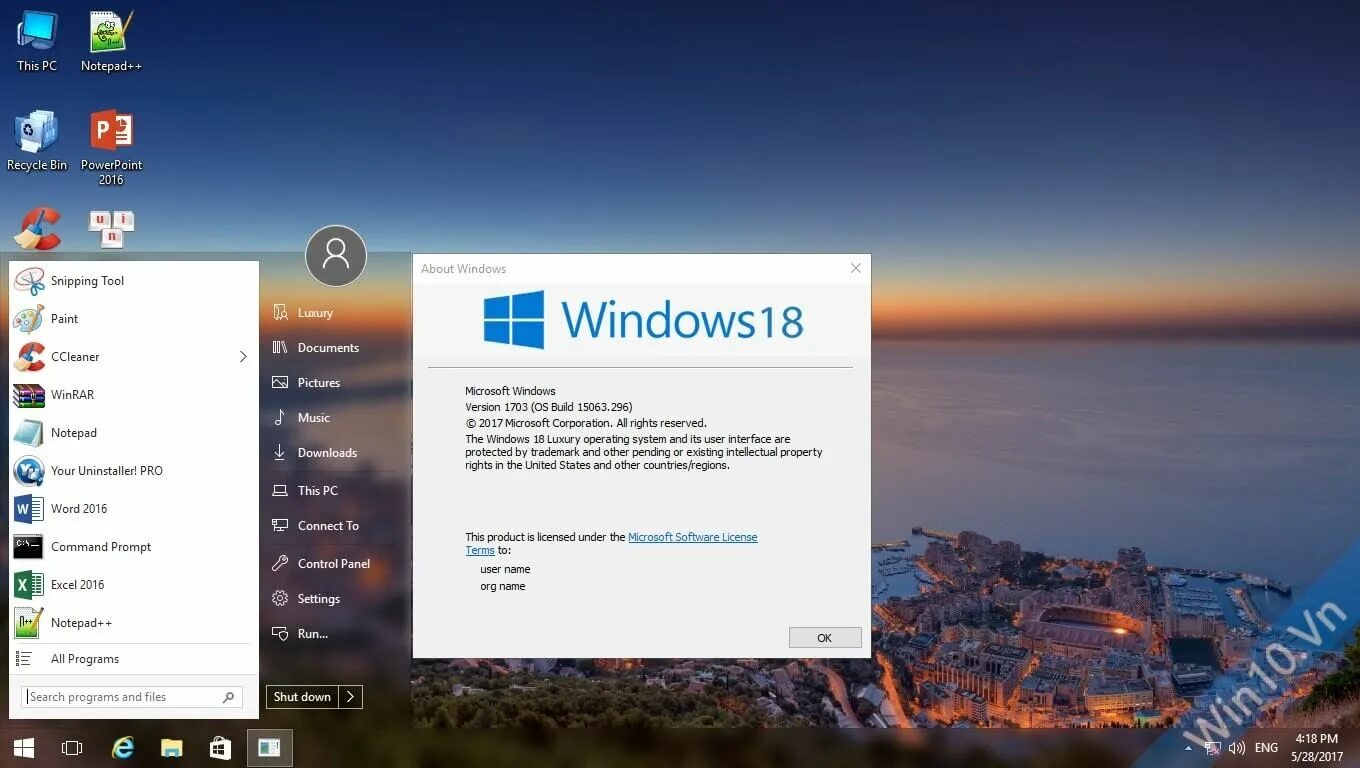Click the Your Uninstaller! PRO label

coord(107,471)
